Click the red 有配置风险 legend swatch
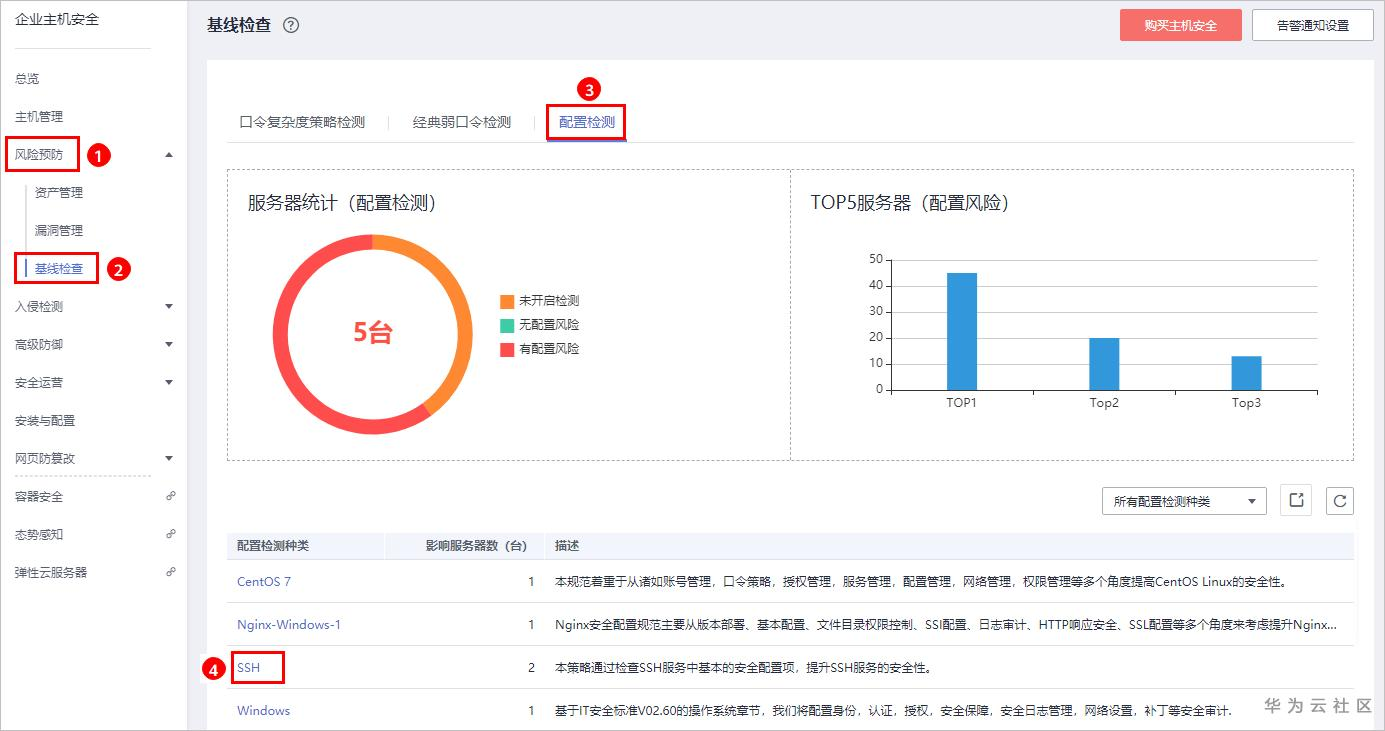1385x731 pixels. click(x=507, y=349)
